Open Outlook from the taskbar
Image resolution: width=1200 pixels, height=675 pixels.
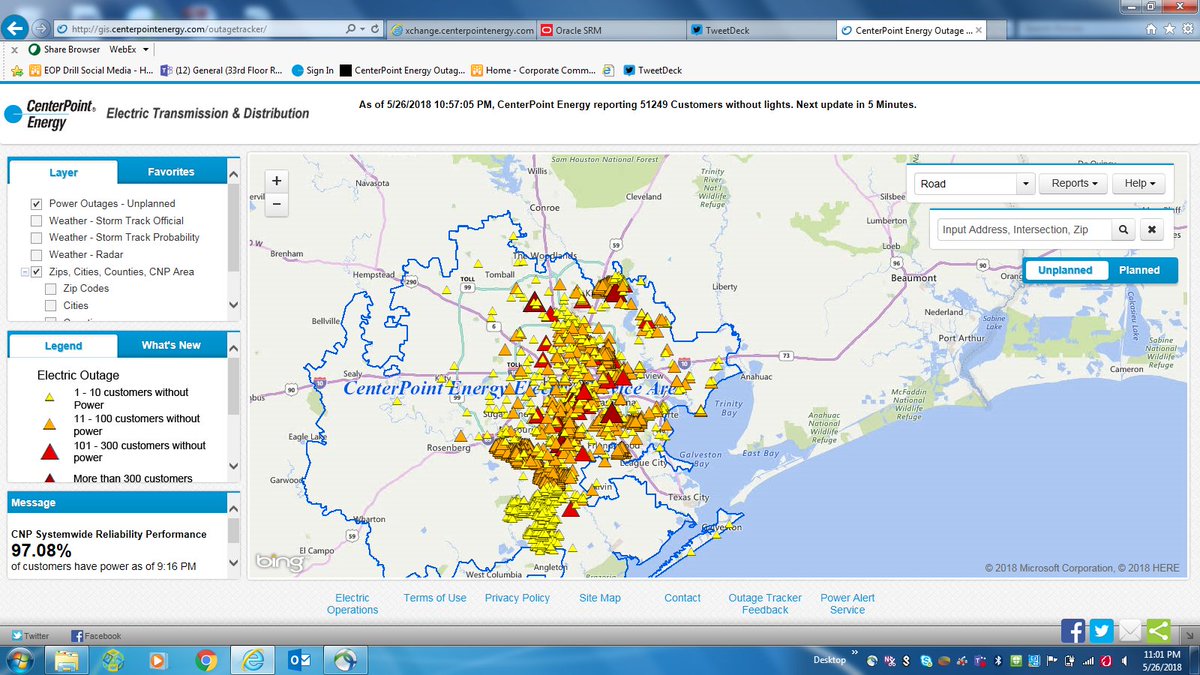click(x=298, y=660)
